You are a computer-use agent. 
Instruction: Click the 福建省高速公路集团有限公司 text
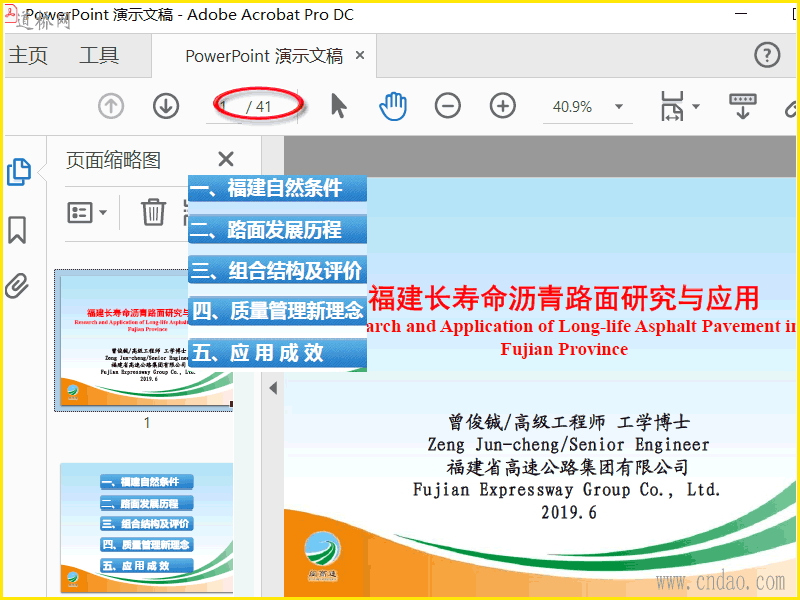pyautogui.click(x=567, y=467)
